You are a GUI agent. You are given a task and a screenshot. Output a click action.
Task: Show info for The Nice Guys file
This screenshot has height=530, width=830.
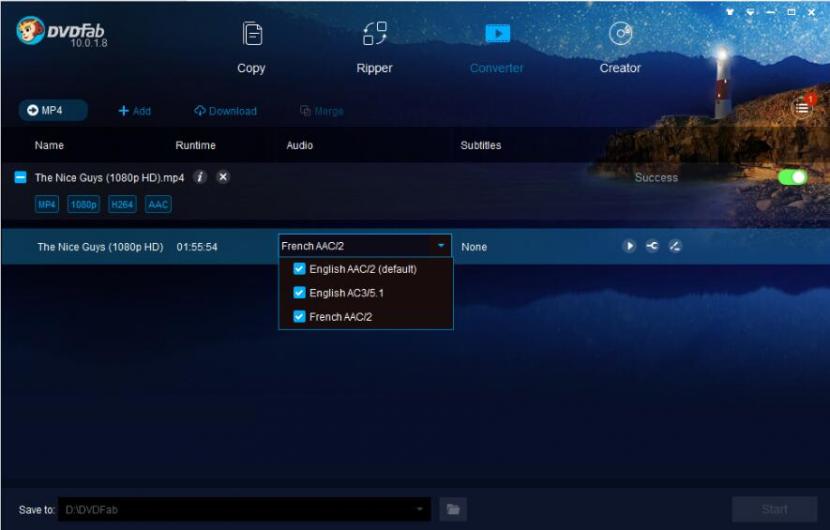200,177
